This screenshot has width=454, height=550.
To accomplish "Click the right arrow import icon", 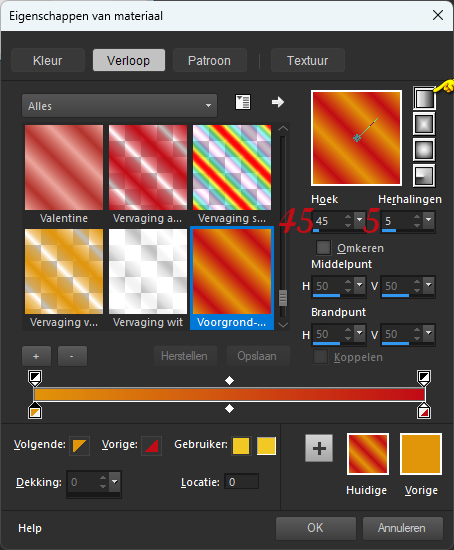I will (x=278, y=102).
